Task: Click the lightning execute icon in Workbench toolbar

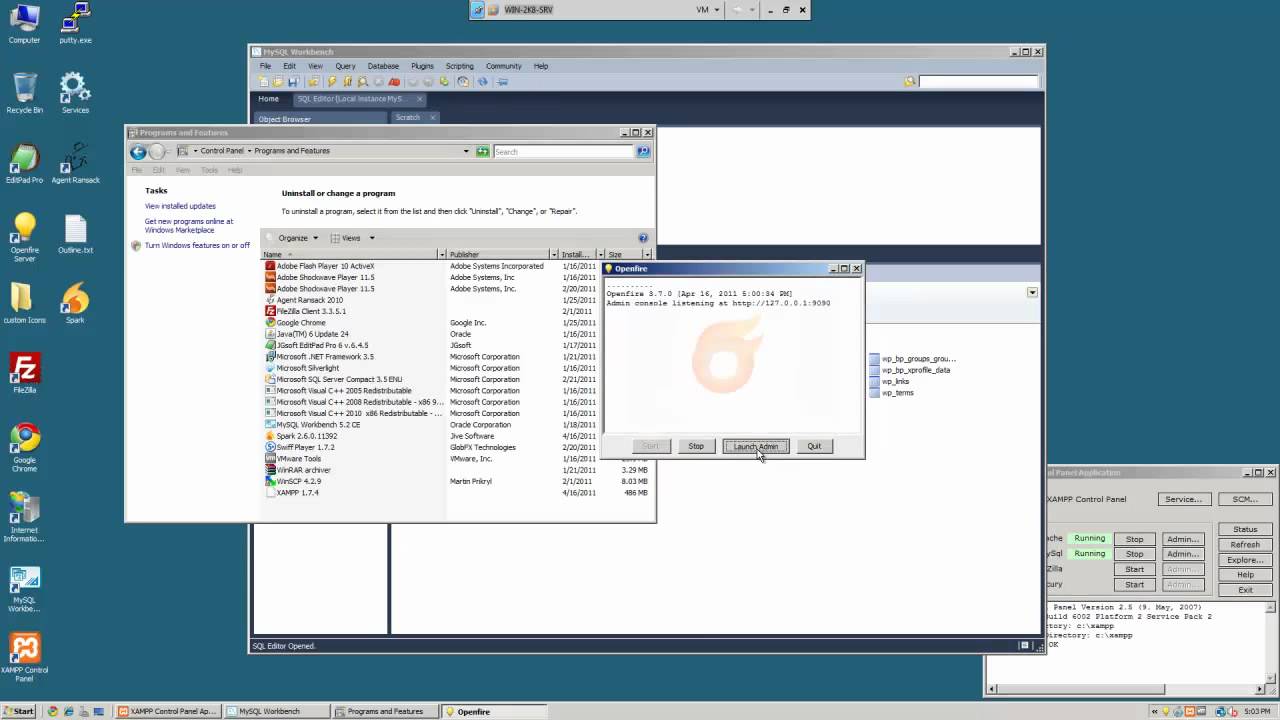Action: pyautogui.click(x=333, y=82)
